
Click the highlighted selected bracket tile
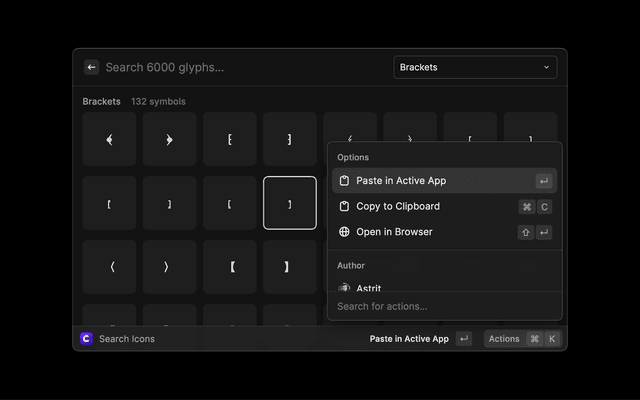289,203
